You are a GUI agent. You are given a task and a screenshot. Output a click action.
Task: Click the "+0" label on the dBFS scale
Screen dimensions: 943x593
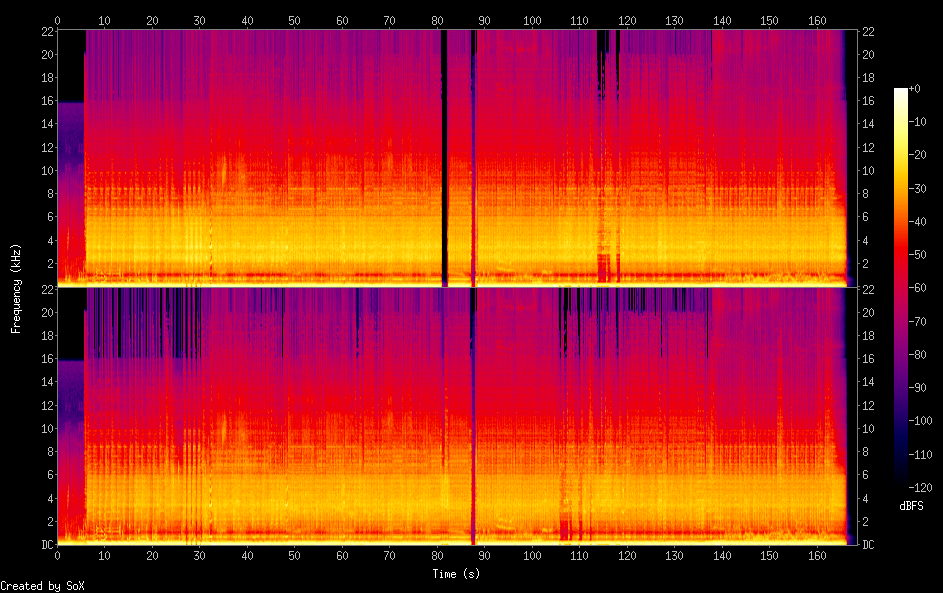pyautogui.click(x=915, y=89)
